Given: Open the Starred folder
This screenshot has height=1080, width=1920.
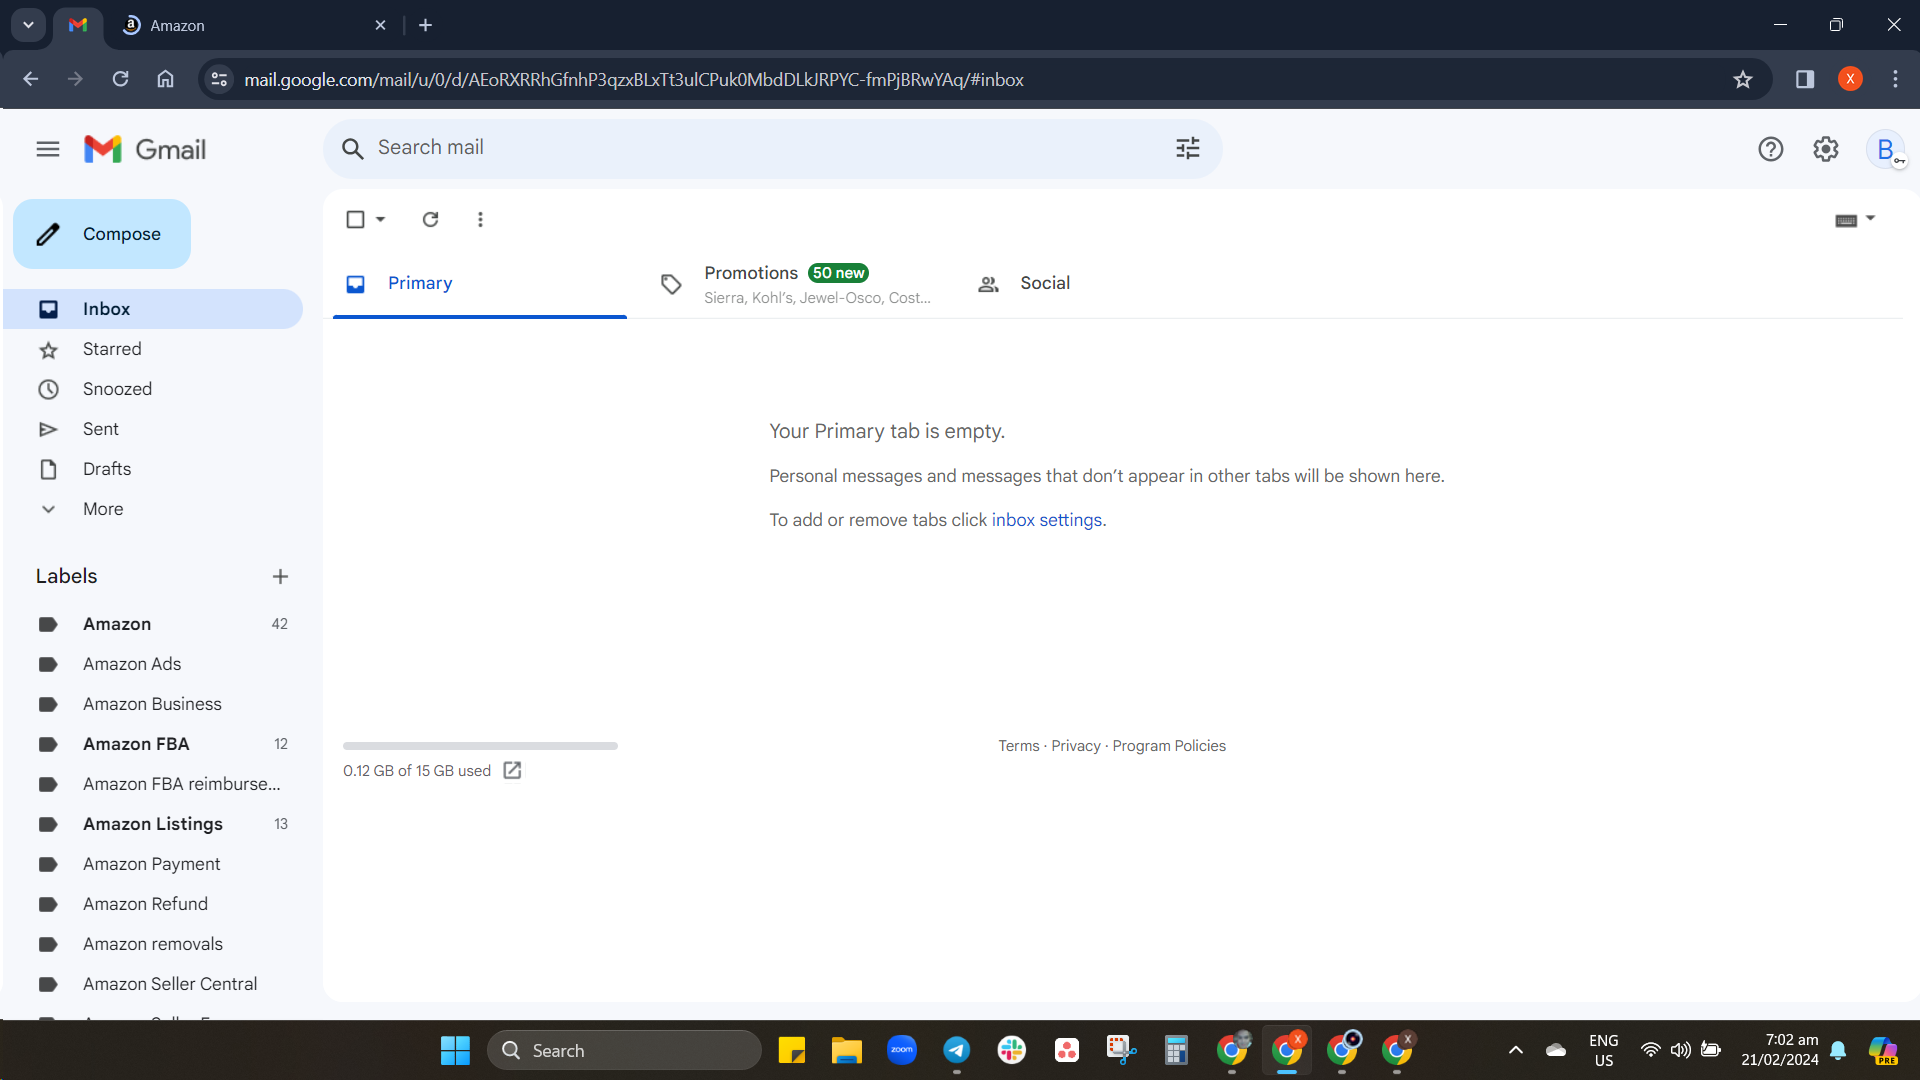Looking at the screenshot, I should tap(153, 349).
